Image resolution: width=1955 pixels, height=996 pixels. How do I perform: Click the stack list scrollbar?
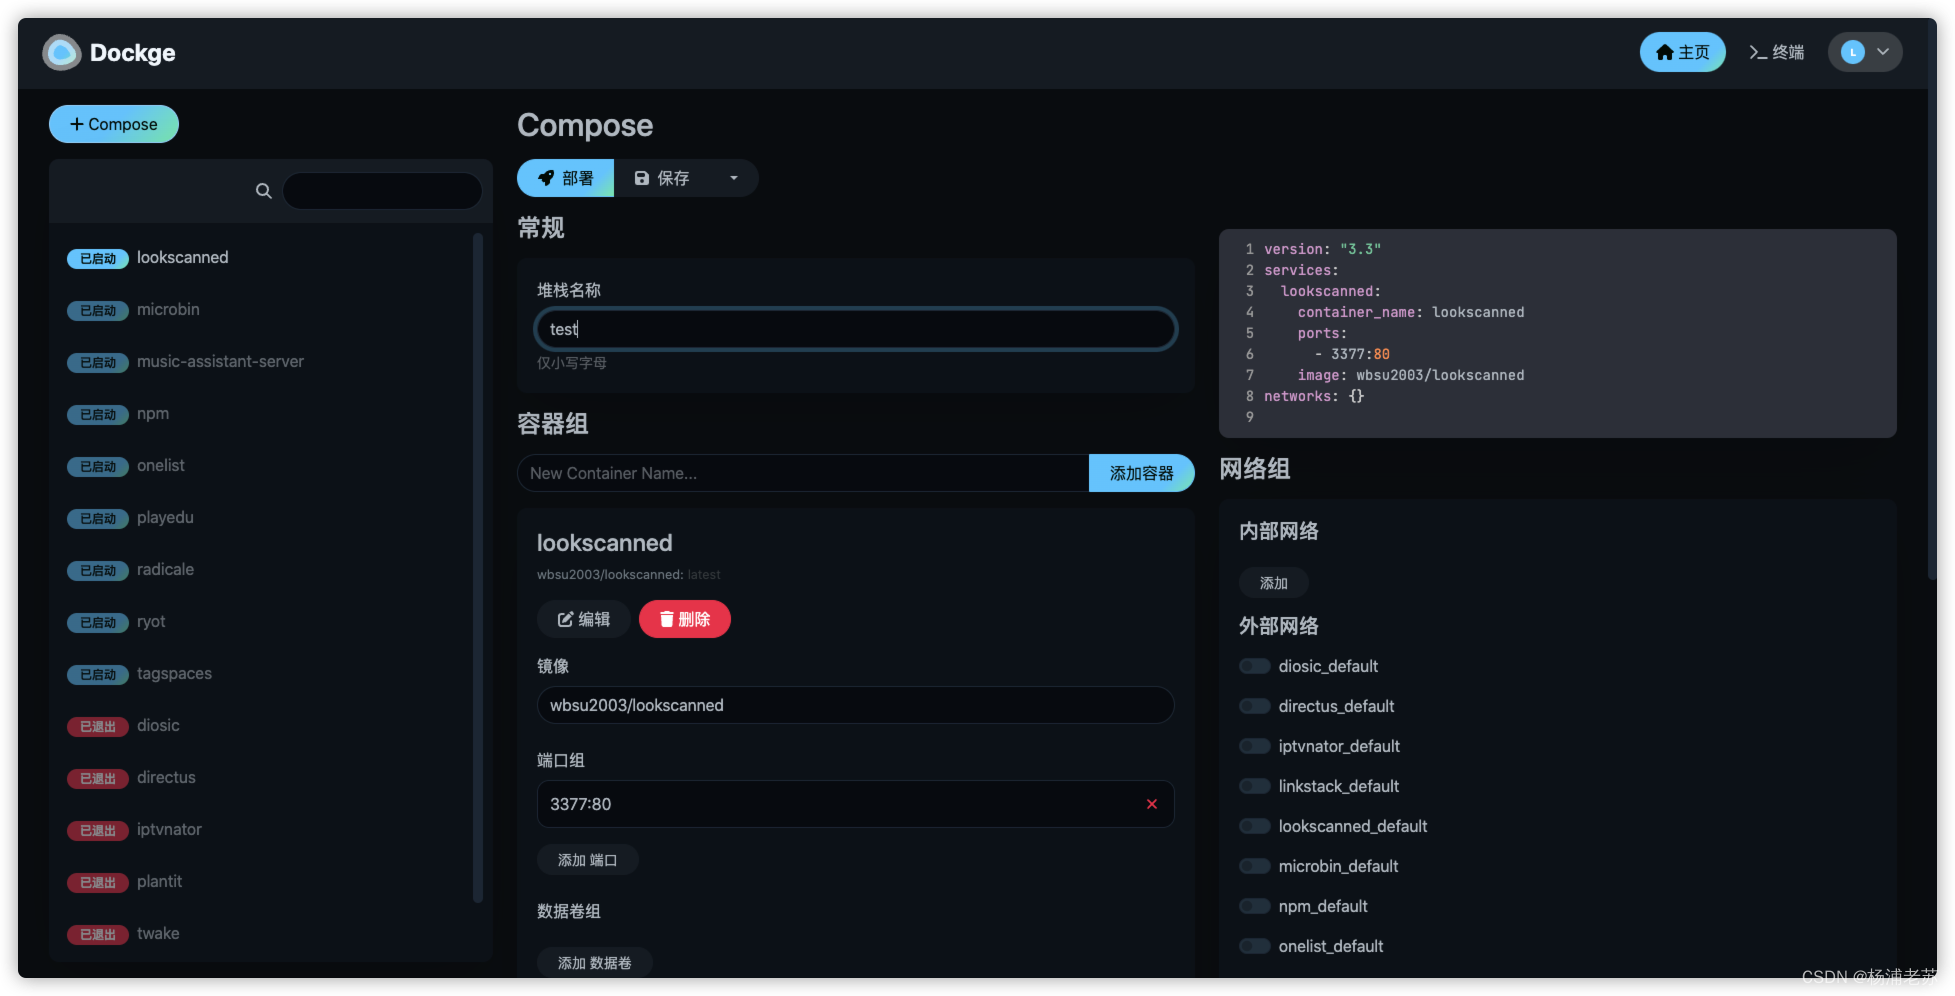pyautogui.click(x=478, y=568)
